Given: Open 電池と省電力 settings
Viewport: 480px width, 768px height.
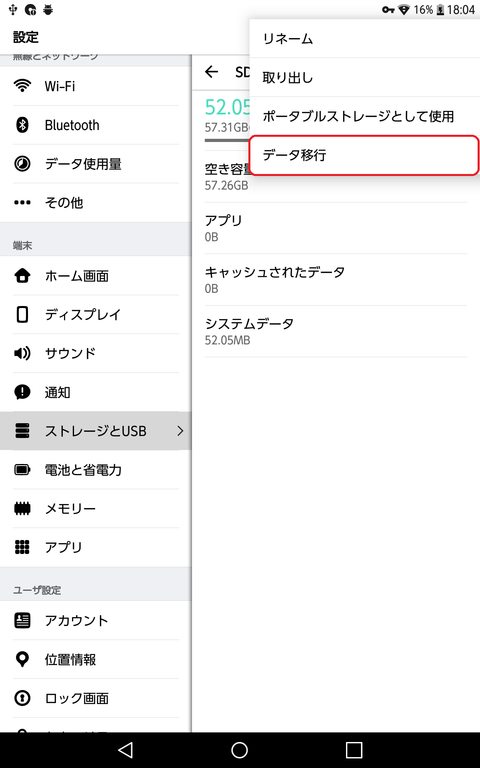Looking at the screenshot, I should [x=96, y=470].
